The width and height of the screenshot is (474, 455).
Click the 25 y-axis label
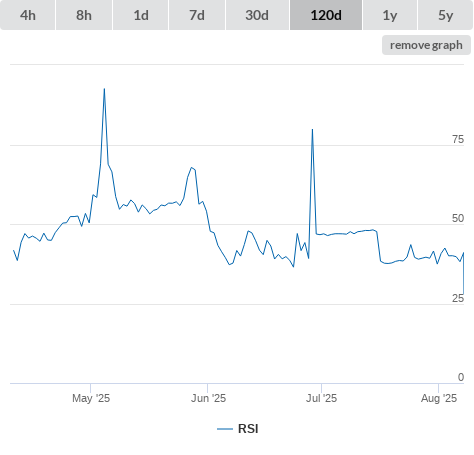(x=458, y=298)
